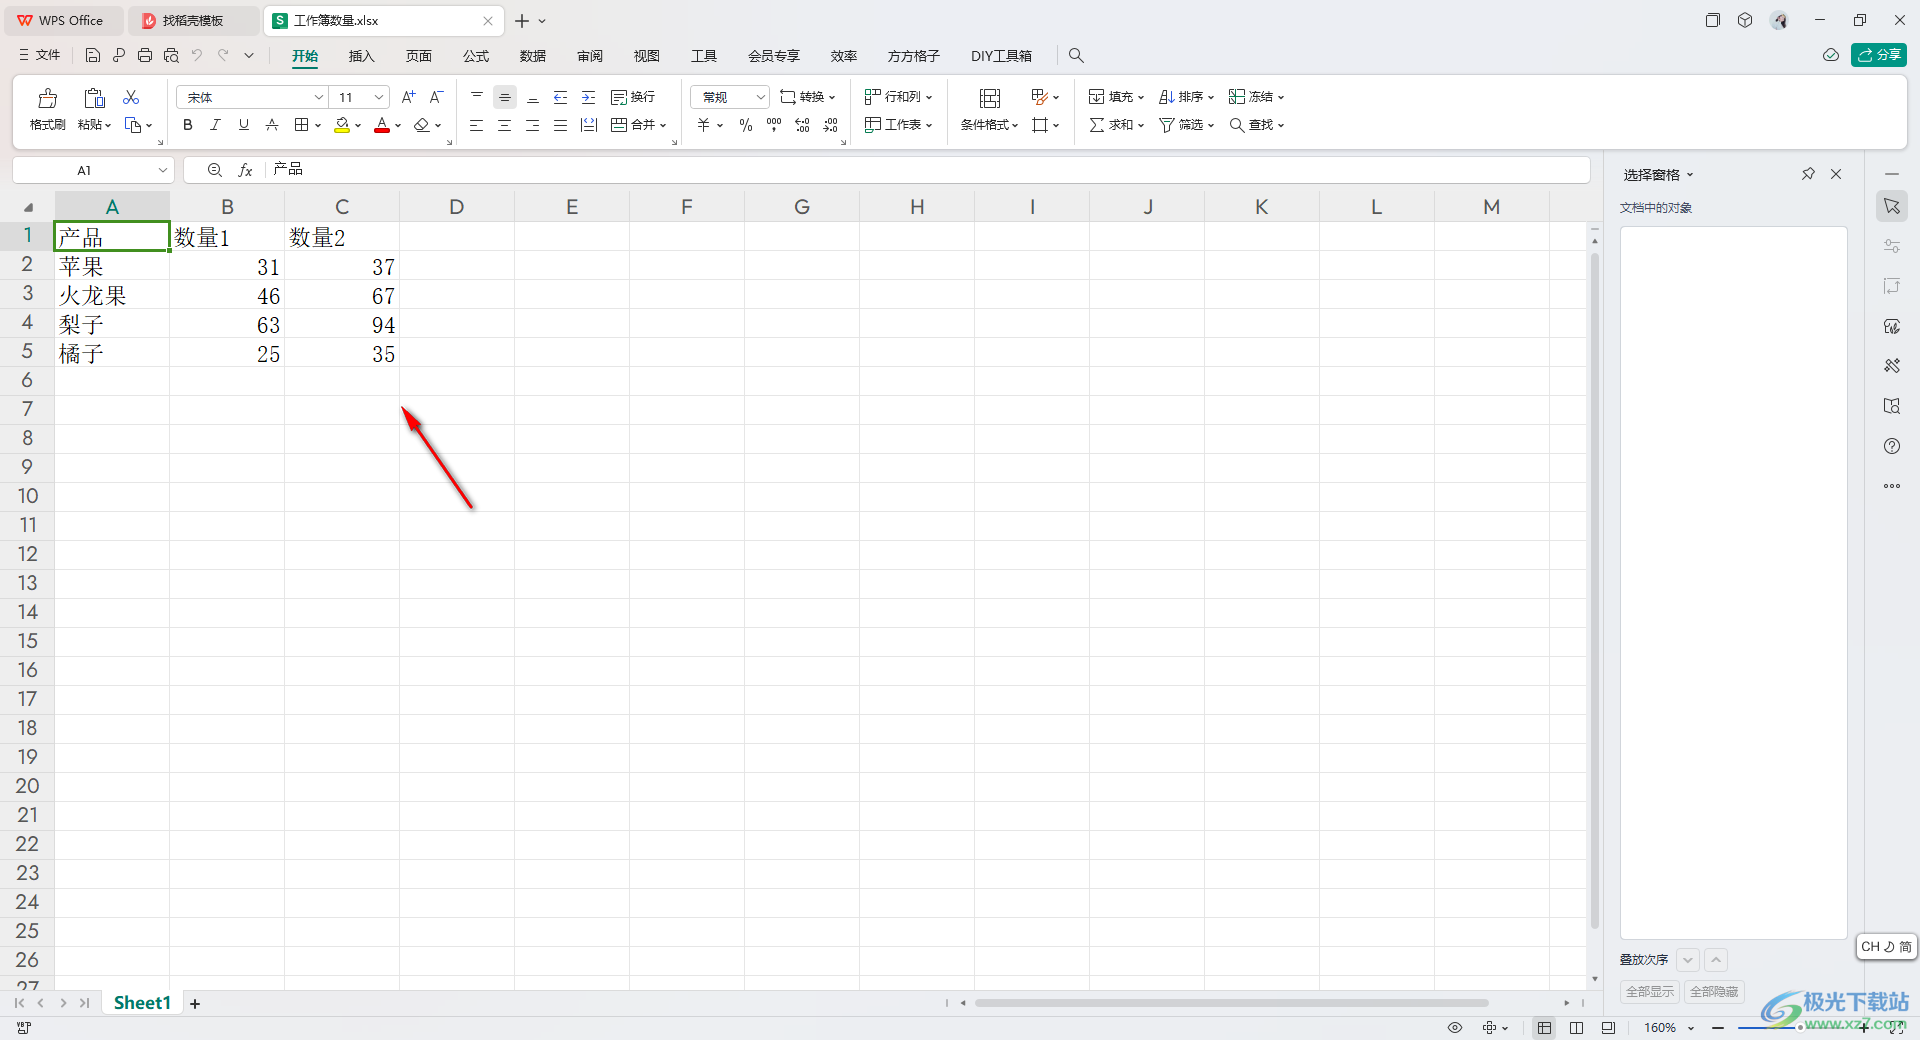Open the font name dropdown (宋体)
Viewport: 1920px width, 1040px height.
tap(319, 97)
